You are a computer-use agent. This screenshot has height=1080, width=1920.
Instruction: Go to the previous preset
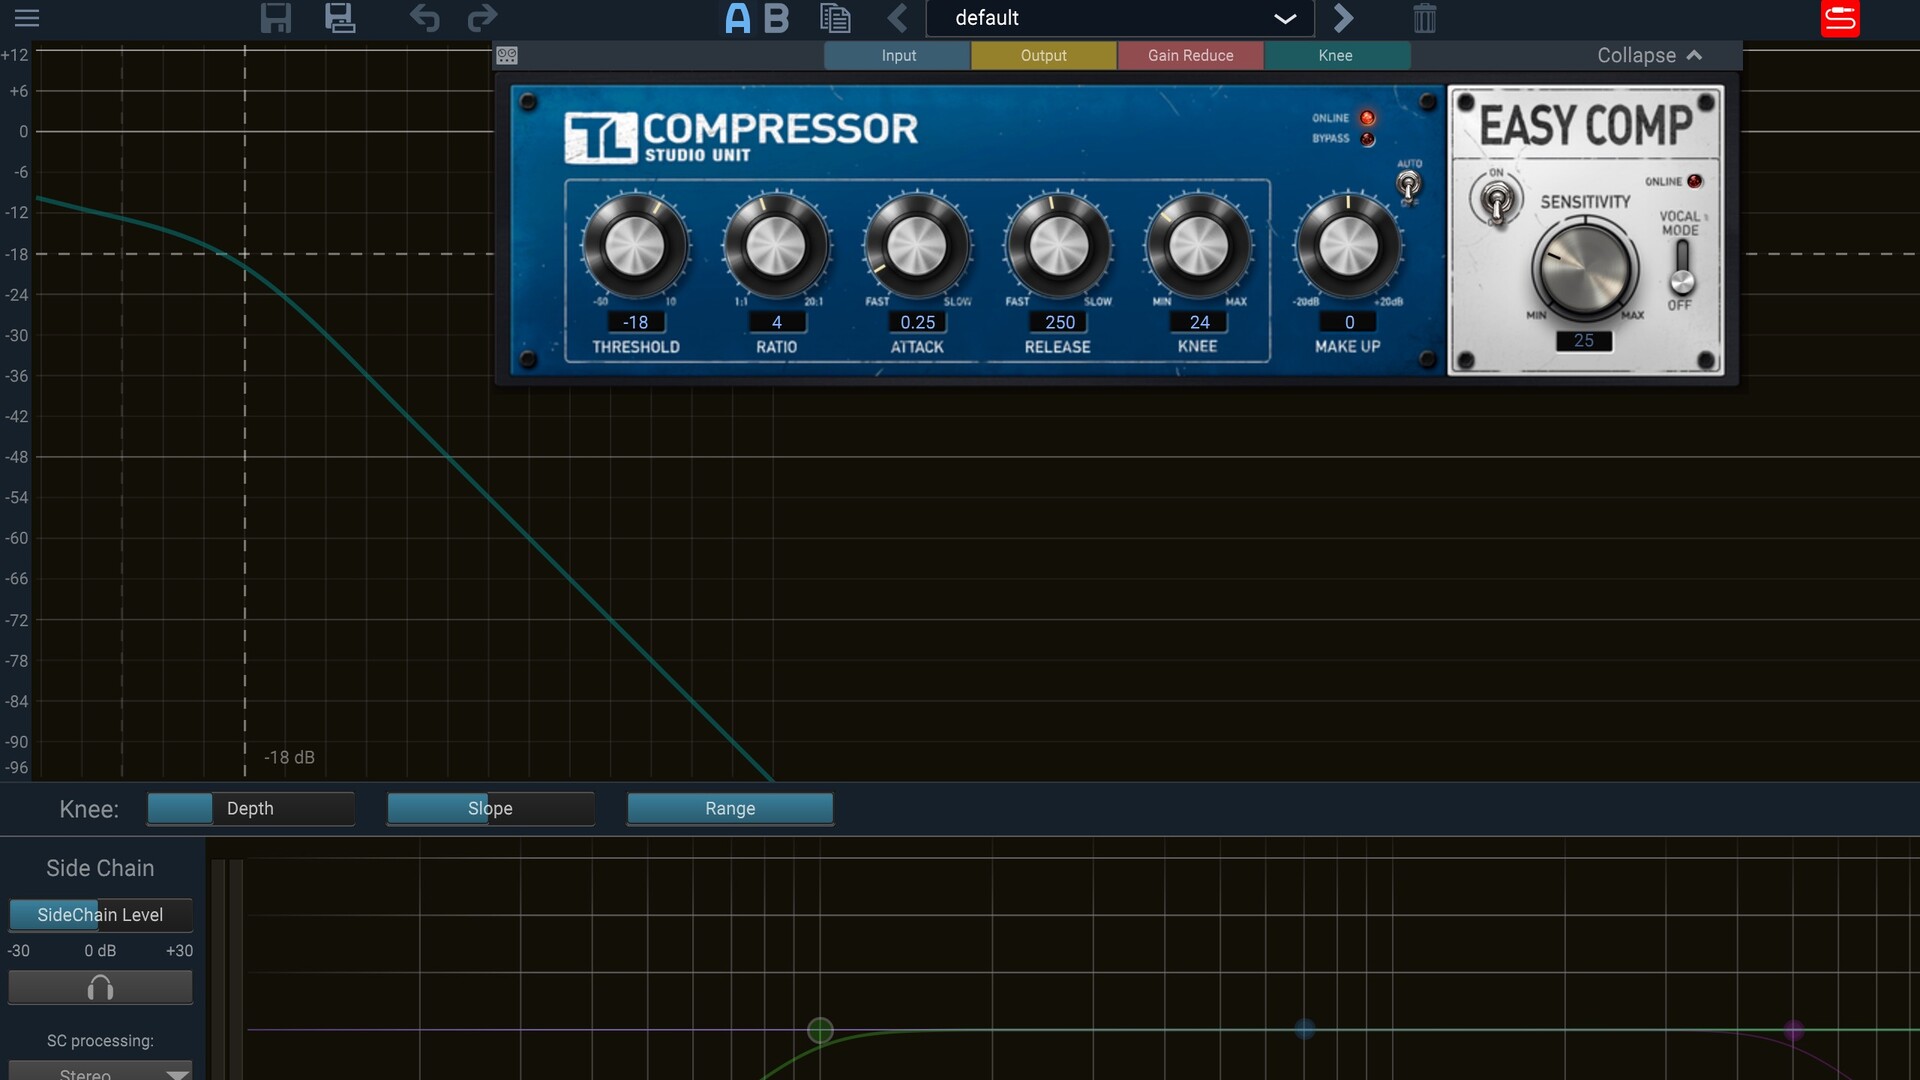[x=898, y=18]
